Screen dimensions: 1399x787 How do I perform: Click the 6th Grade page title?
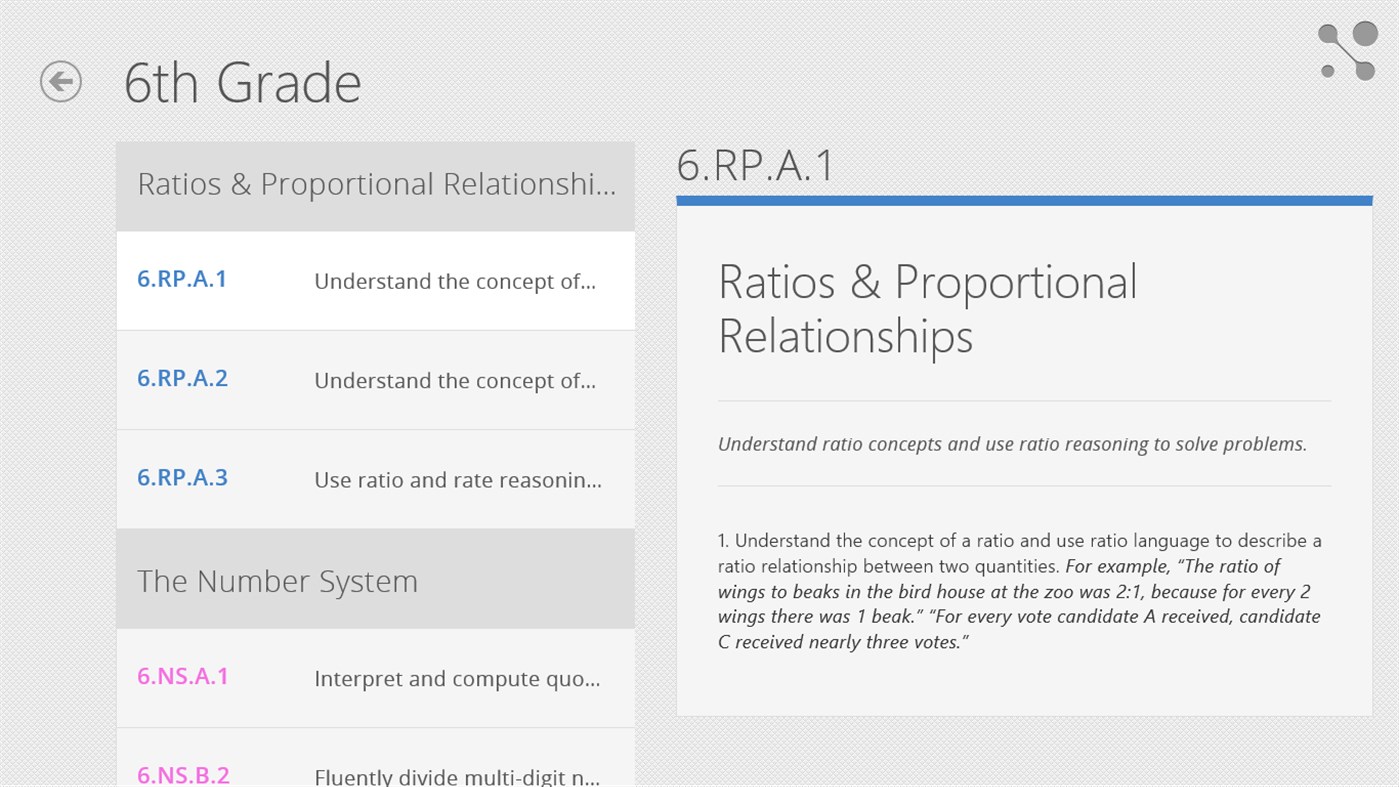[x=242, y=83]
